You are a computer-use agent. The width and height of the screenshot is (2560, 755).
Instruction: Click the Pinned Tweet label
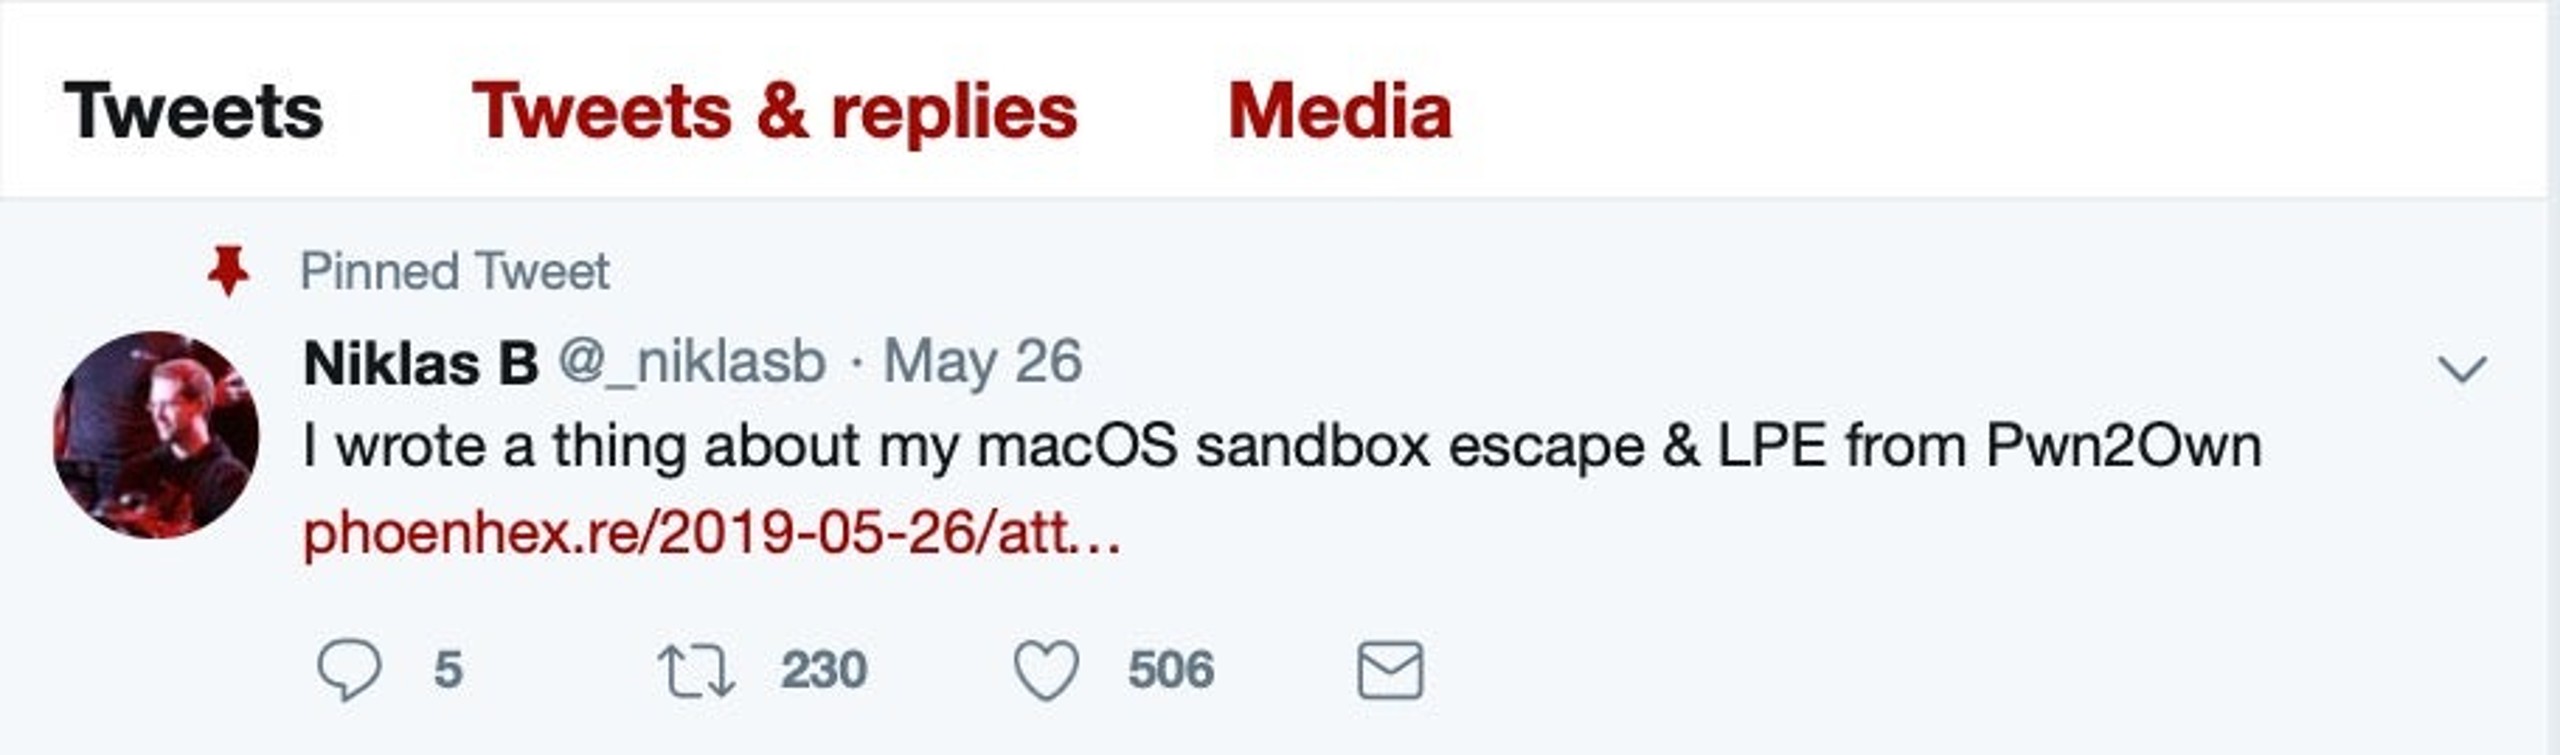tap(455, 271)
